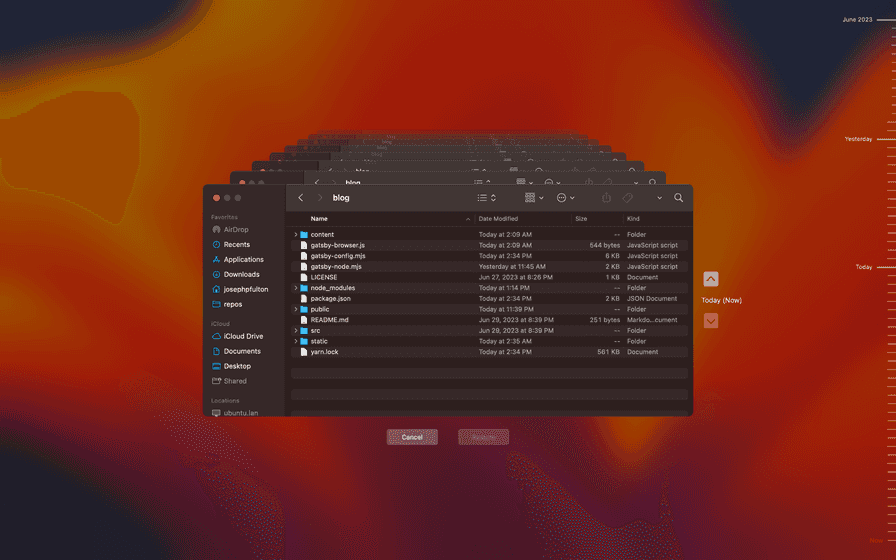
Task: Sort by the Name column header
Action: (x=319, y=218)
